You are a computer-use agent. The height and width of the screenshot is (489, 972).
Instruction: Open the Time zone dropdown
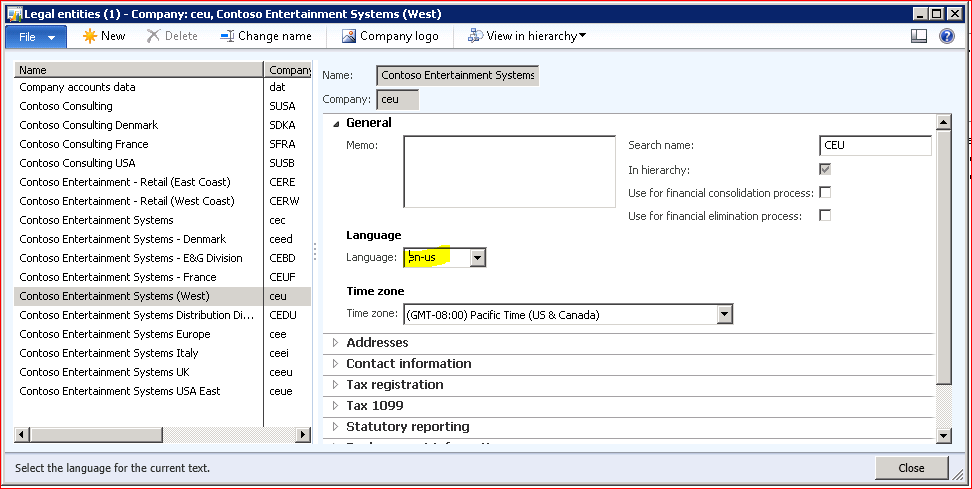point(724,315)
